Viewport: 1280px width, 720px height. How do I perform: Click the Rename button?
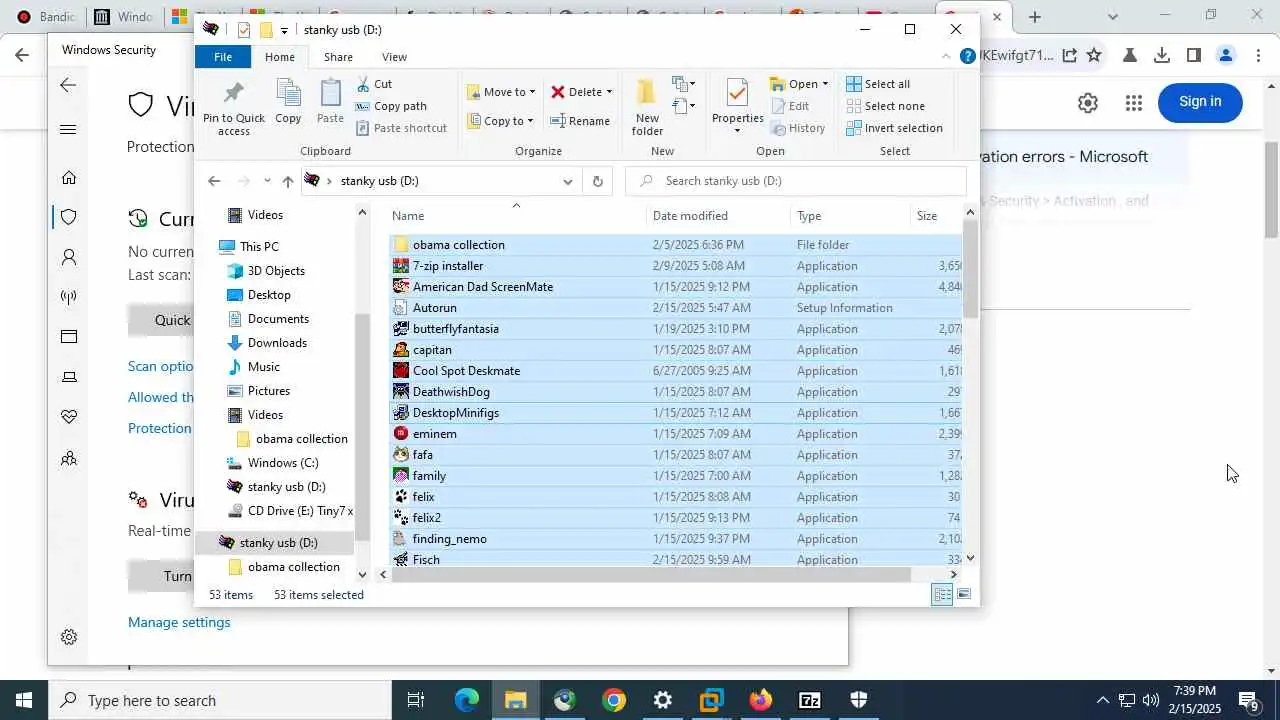(580, 121)
